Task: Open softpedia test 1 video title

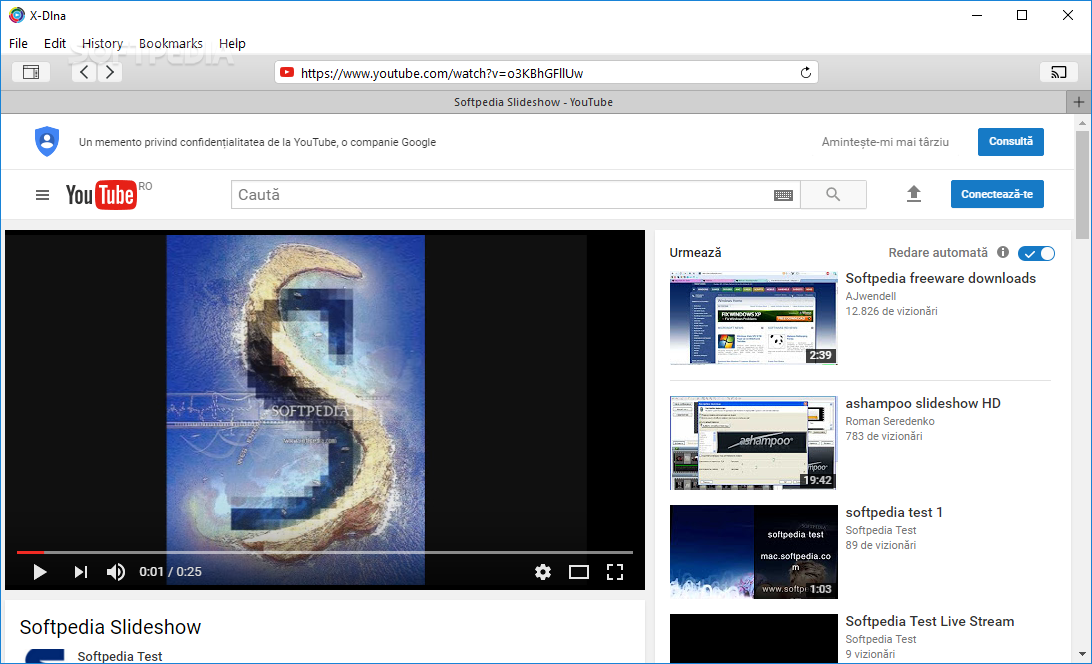Action: (894, 512)
